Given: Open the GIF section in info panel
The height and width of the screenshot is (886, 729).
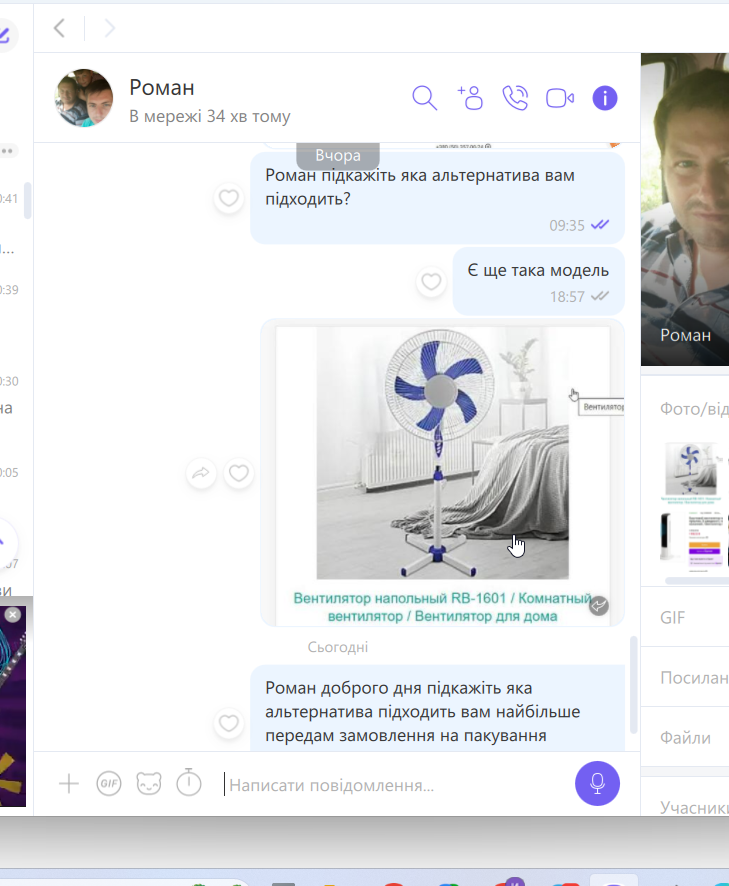Looking at the screenshot, I should [685, 618].
